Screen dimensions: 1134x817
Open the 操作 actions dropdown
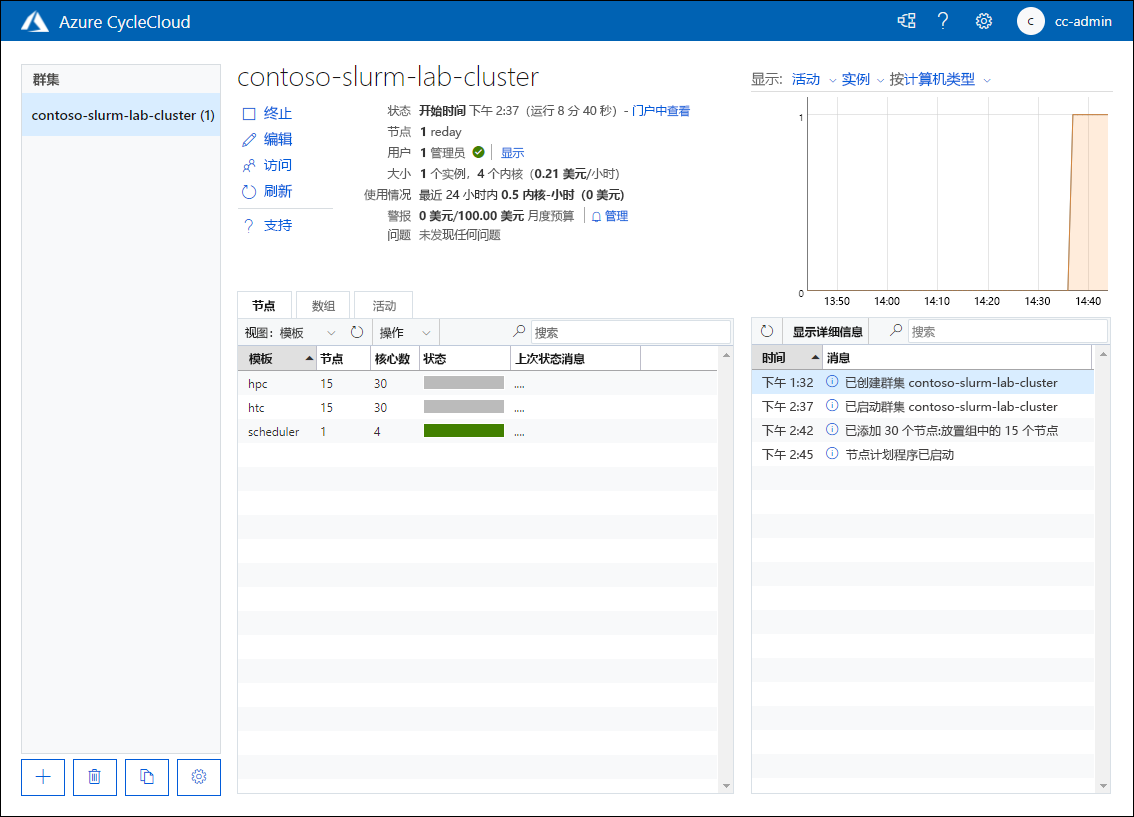tap(405, 333)
